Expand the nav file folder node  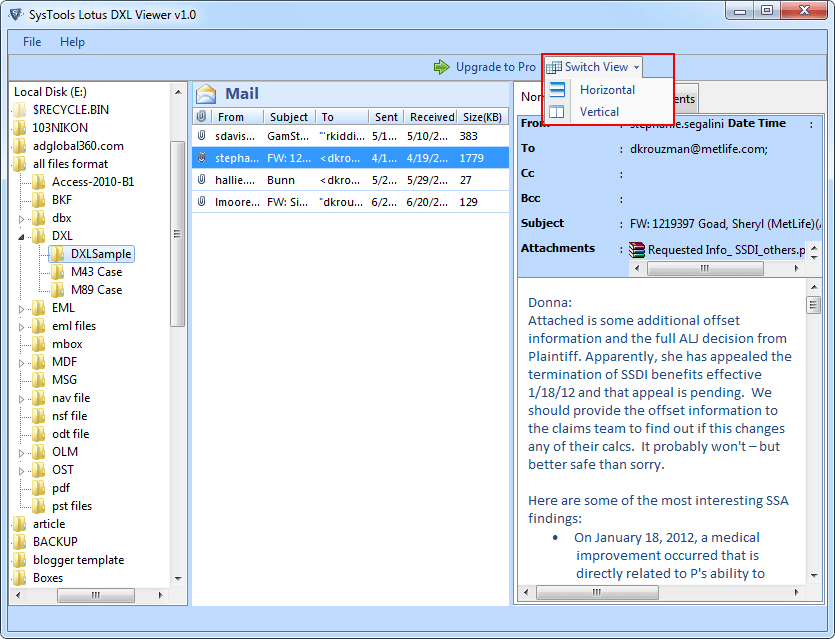[21, 399]
